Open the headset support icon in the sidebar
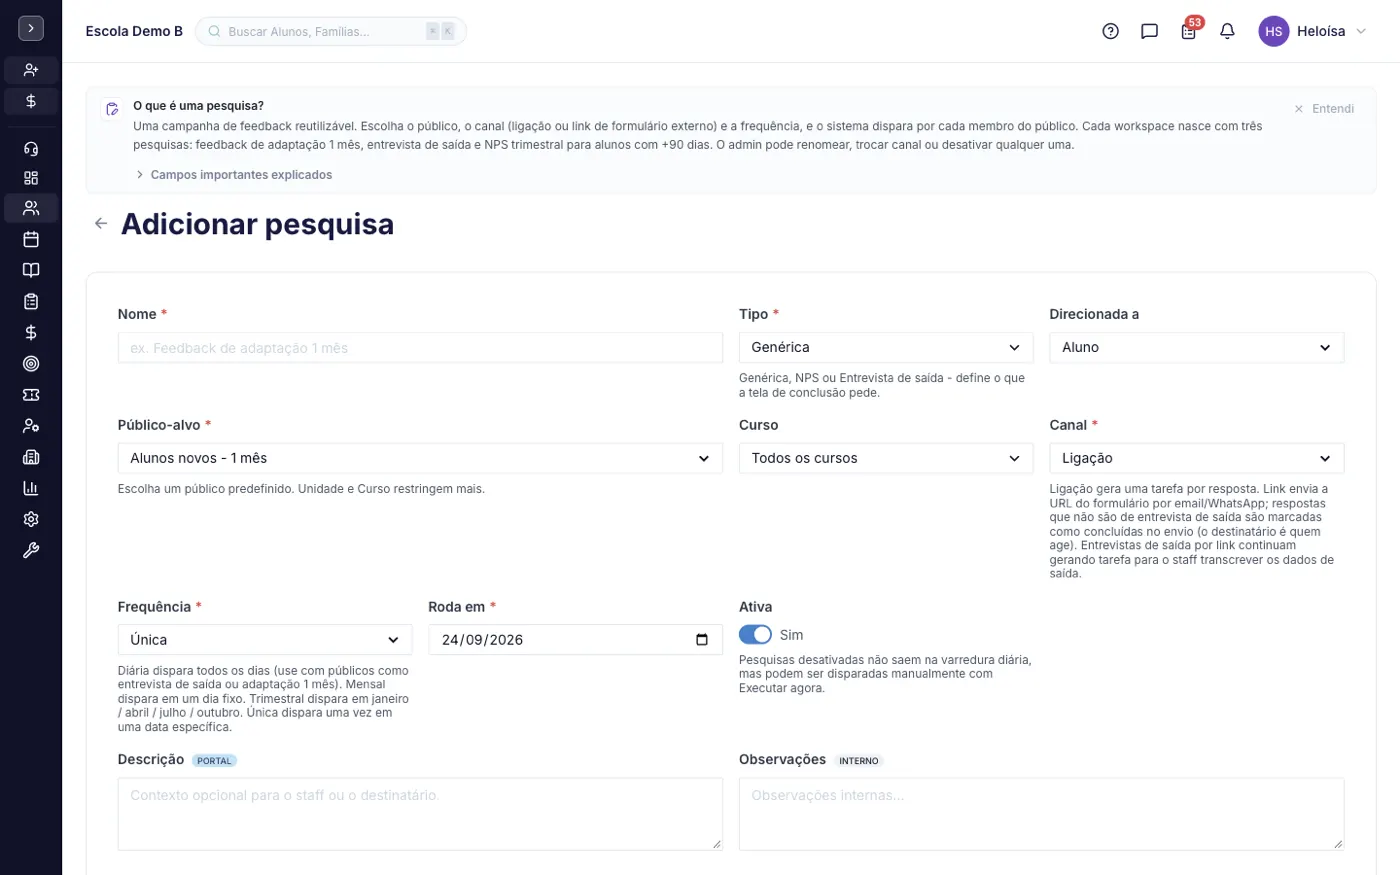This screenshot has height=875, width=1400. [x=31, y=149]
